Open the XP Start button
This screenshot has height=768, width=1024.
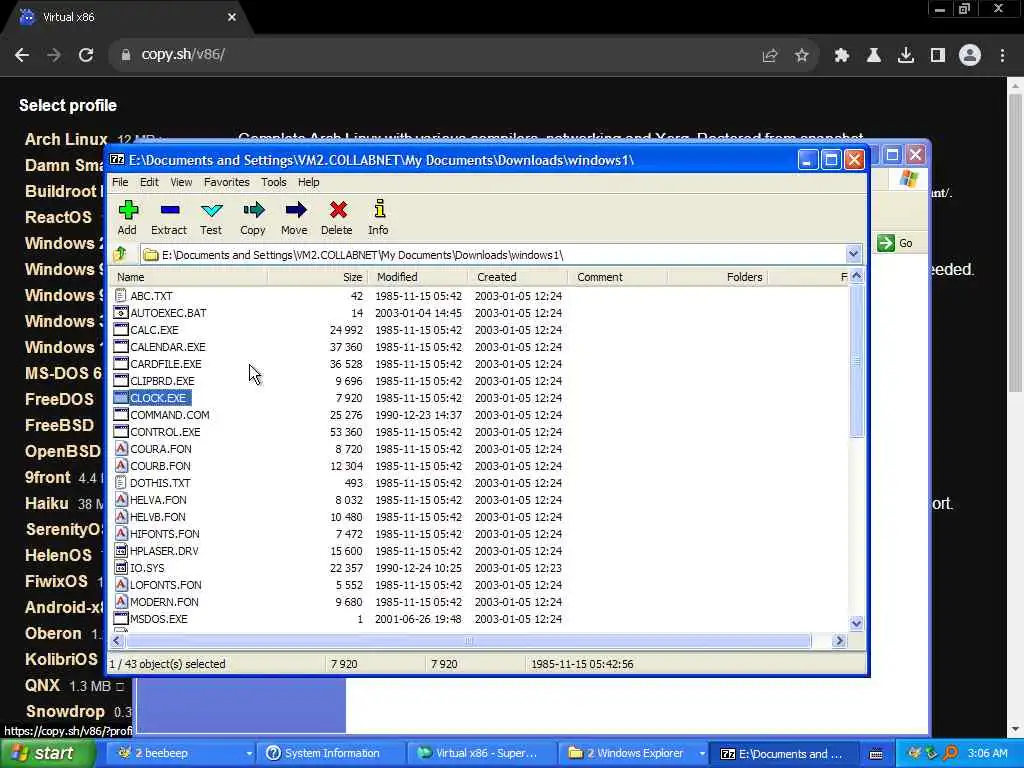pyautogui.click(x=48, y=753)
